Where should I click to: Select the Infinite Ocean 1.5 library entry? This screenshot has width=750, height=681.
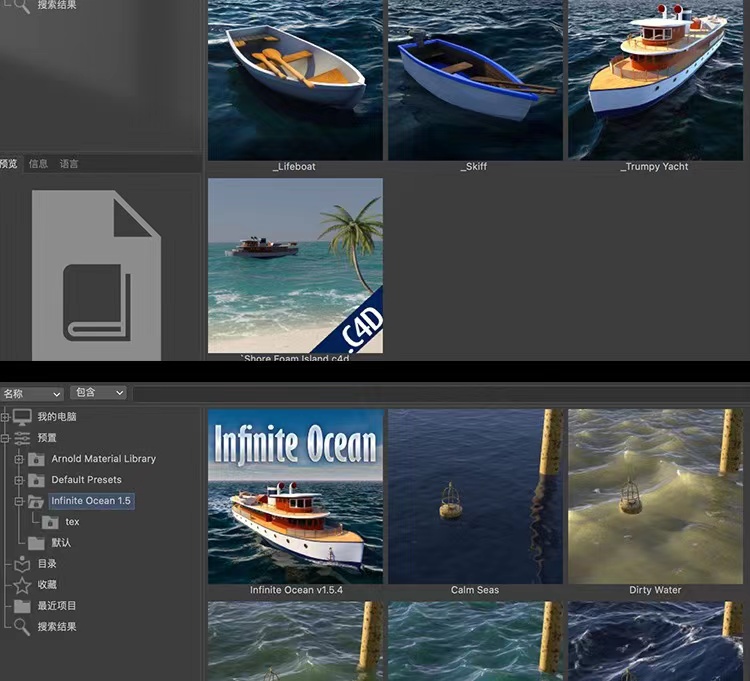coord(91,501)
